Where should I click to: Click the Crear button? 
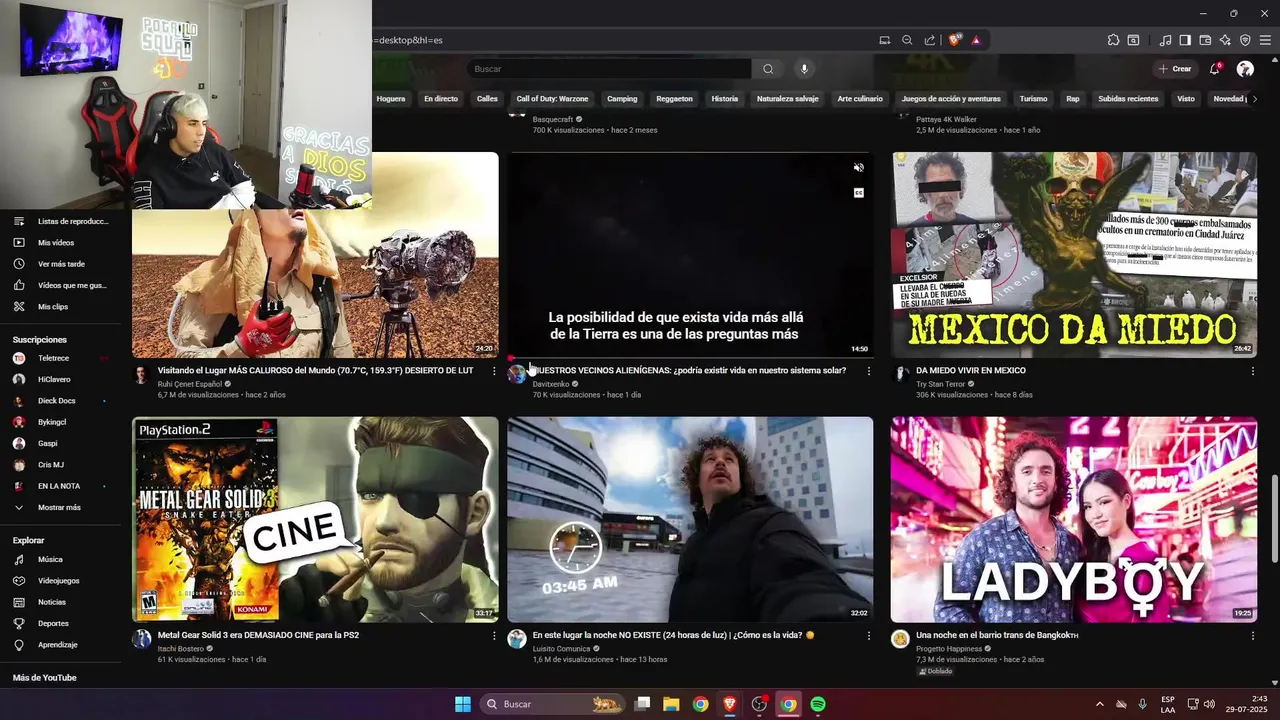pyautogui.click(x=1175, y=69)
